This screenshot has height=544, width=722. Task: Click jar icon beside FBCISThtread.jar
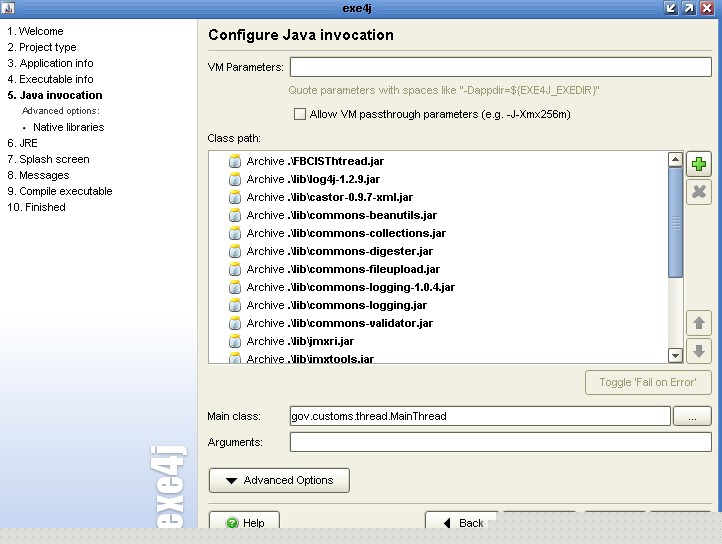(235, 161)
